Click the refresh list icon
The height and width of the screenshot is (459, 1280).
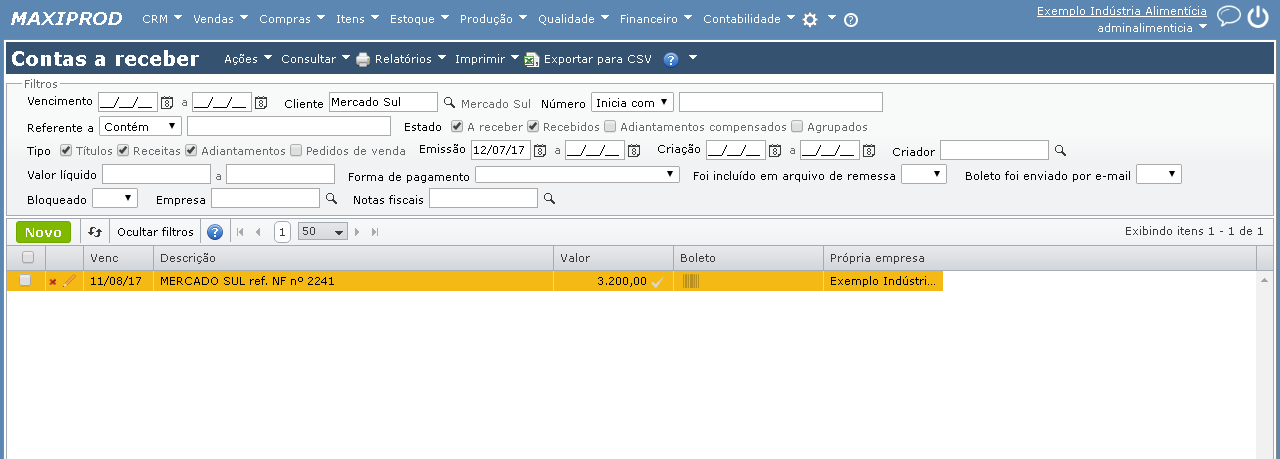pyautogui.click(x=95, y=232)
